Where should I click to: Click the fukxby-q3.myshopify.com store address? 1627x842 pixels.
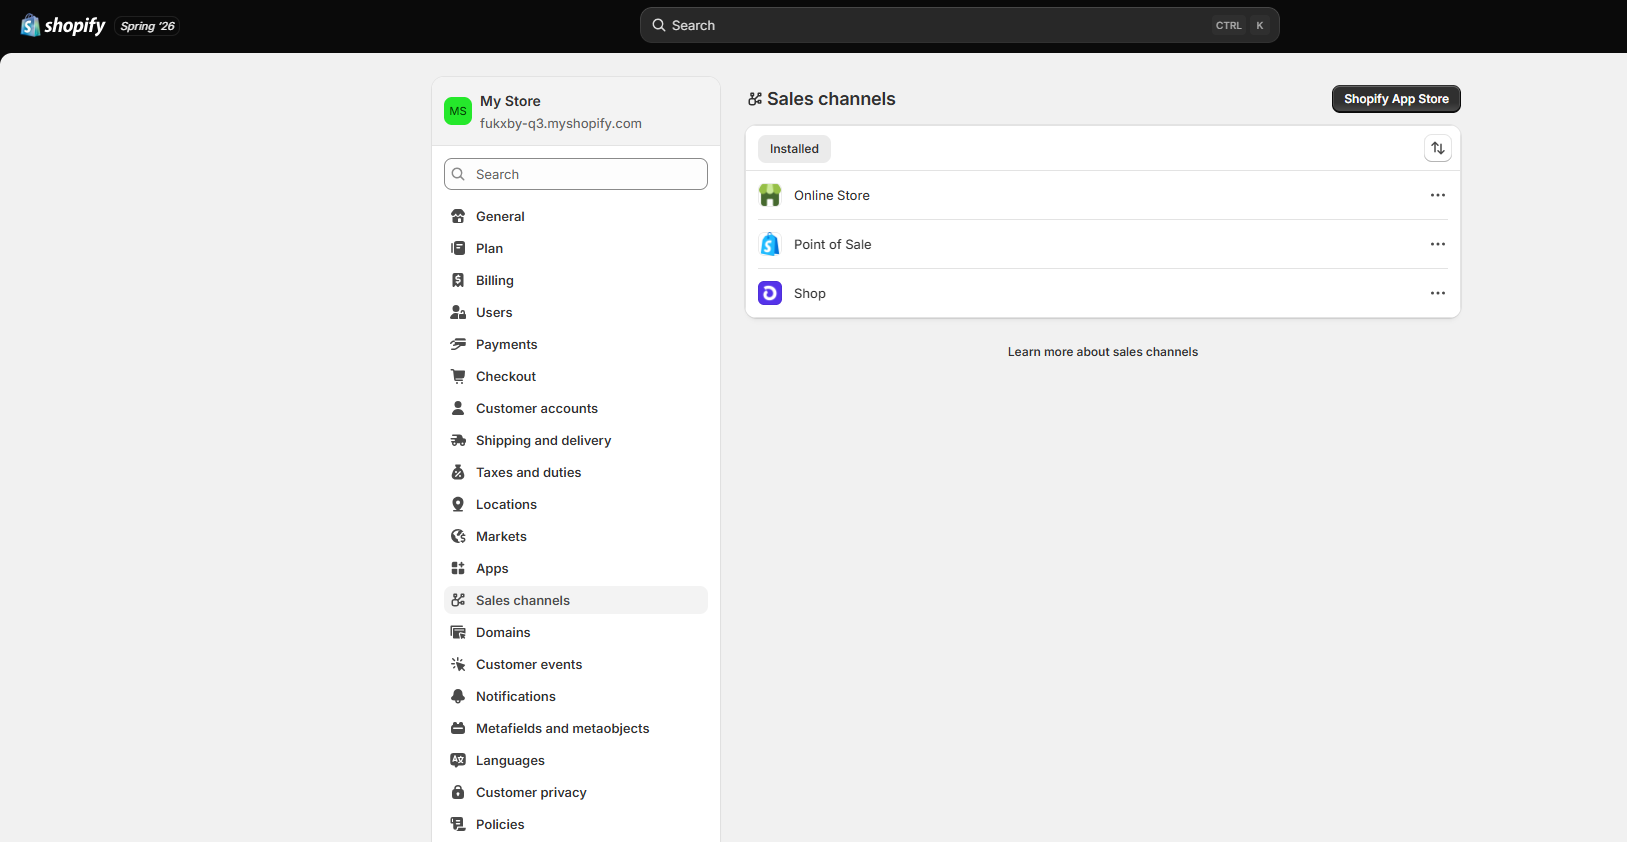click(561, 124)
